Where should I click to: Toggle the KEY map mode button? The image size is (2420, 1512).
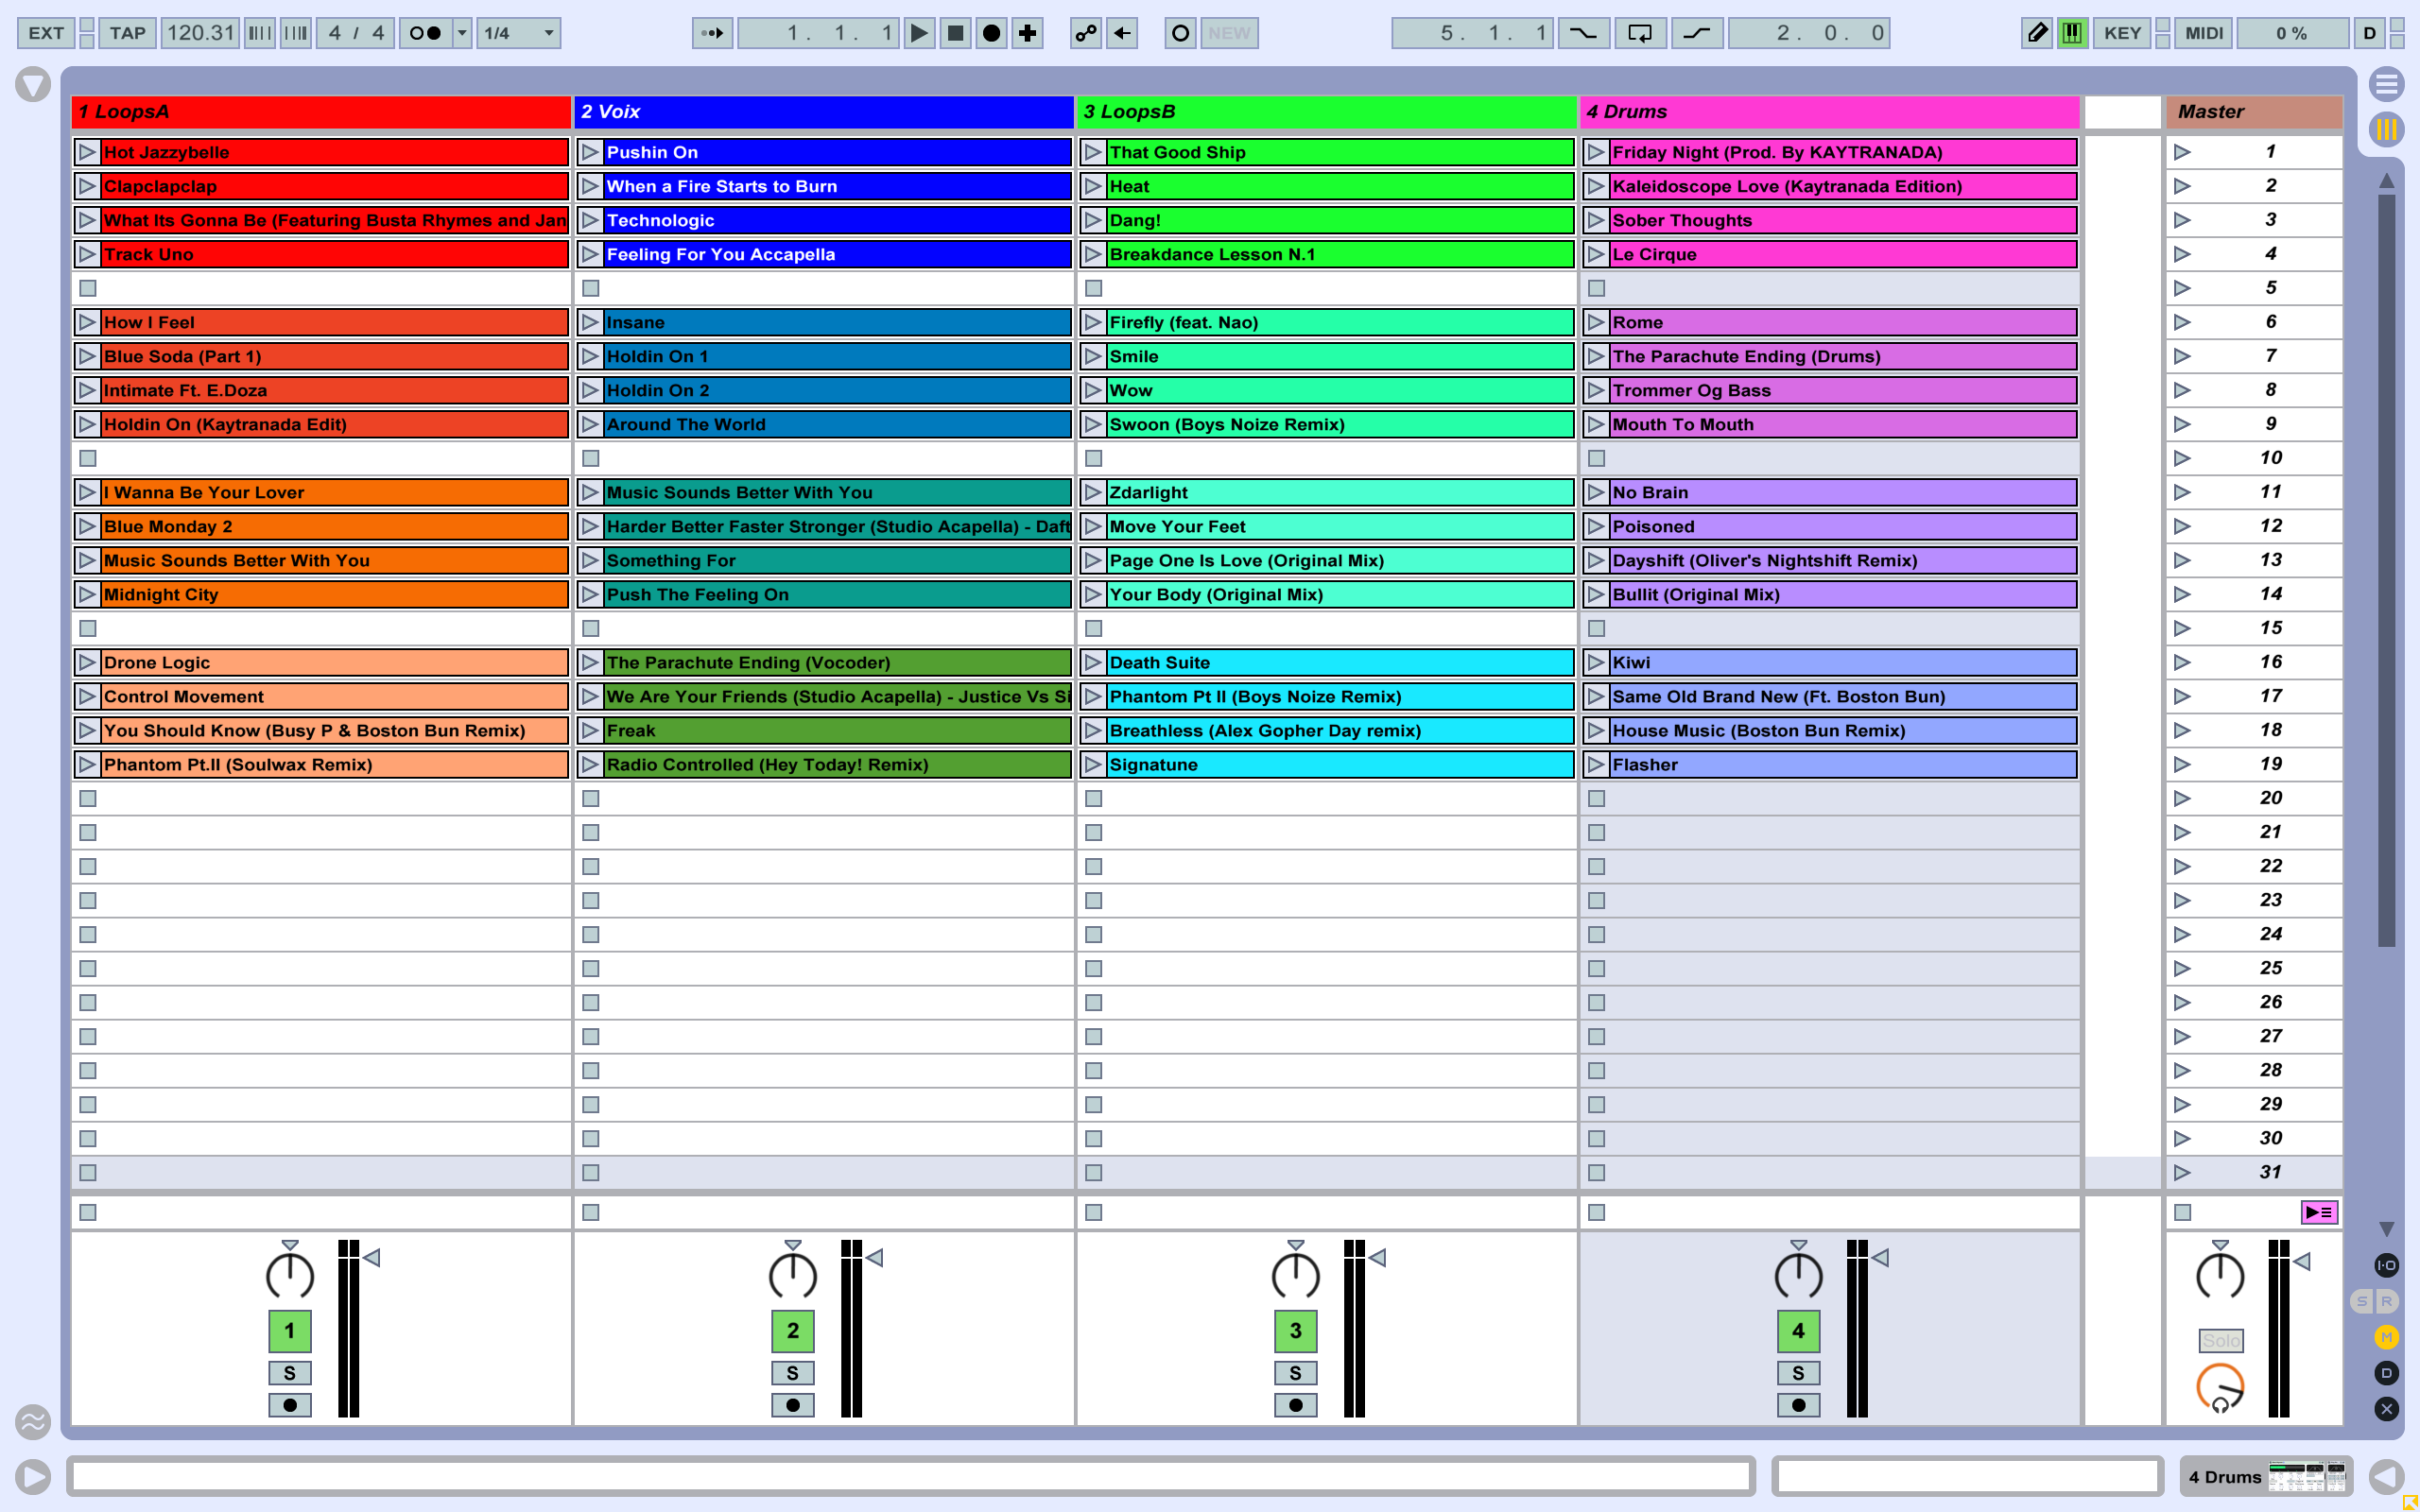click(x=2122, y=33)
